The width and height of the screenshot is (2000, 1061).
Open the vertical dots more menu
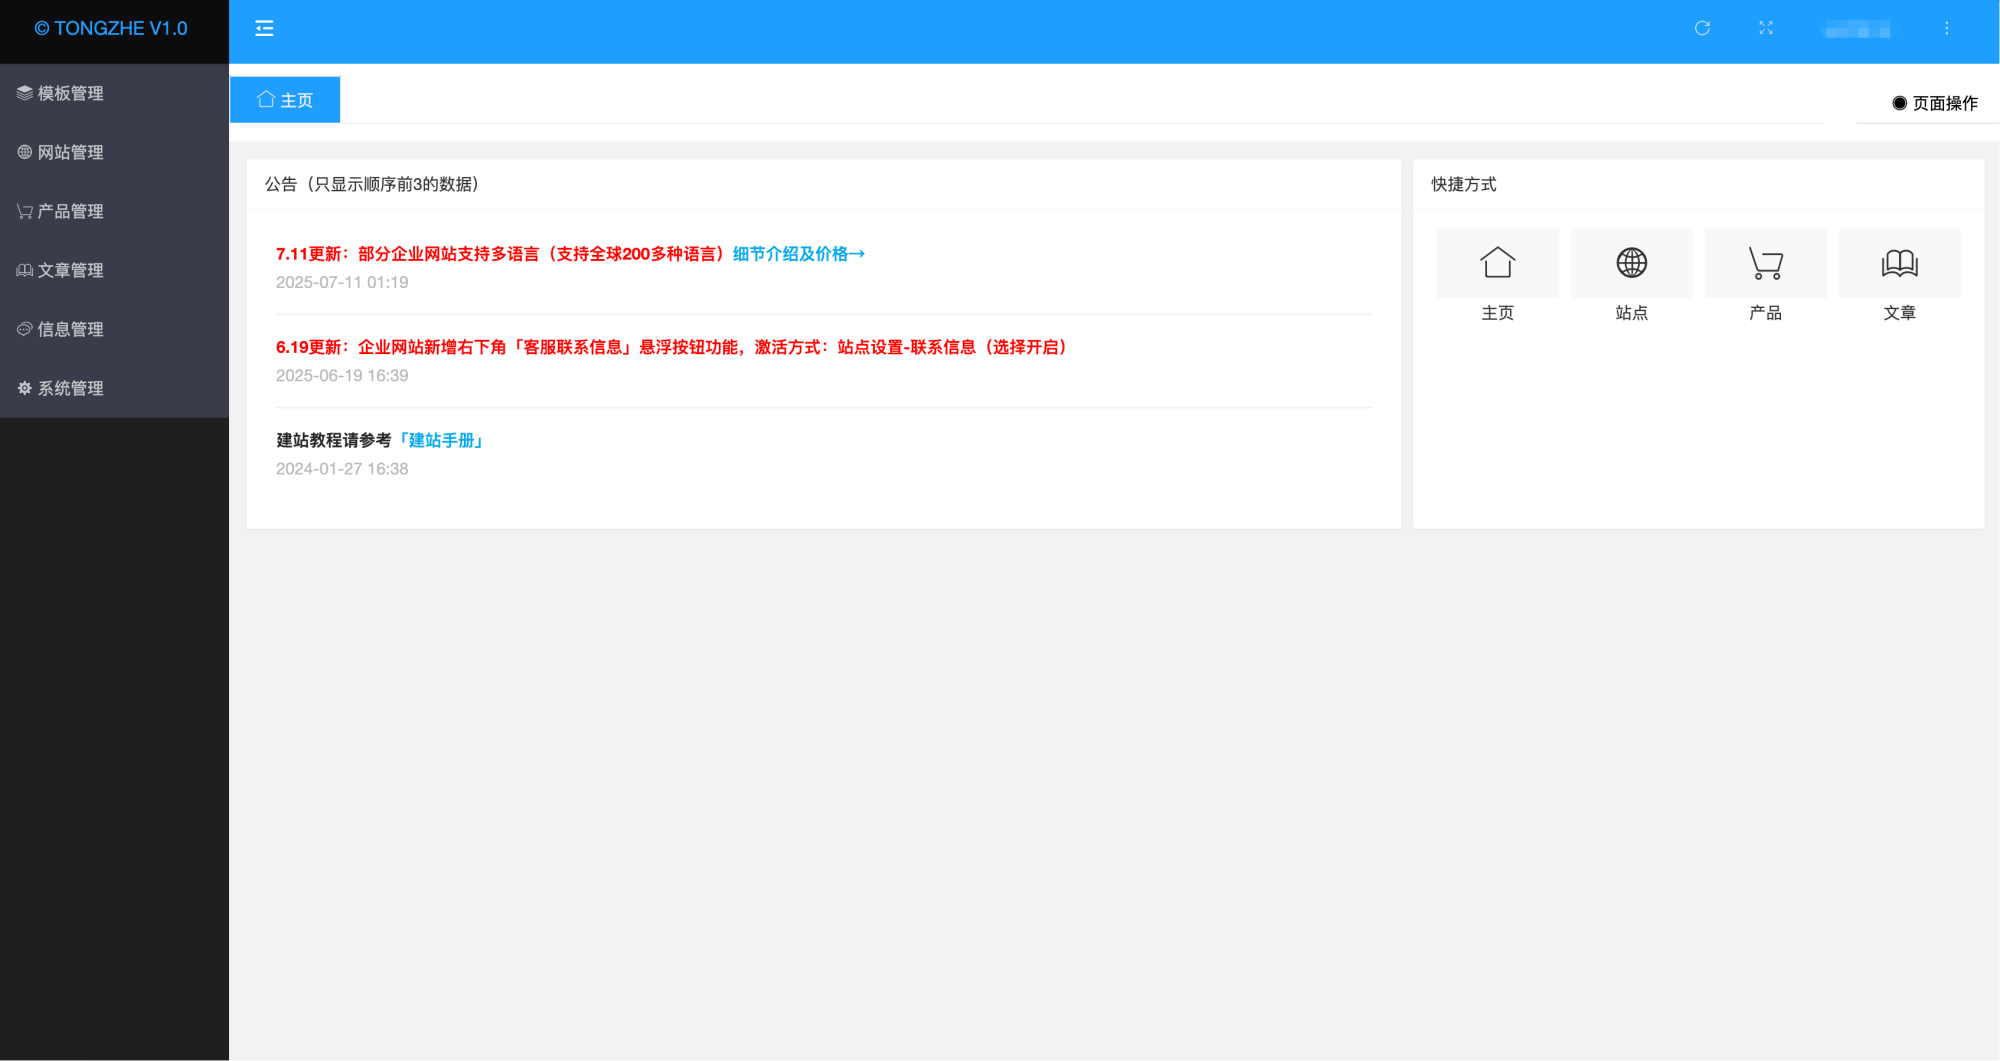coord(1946,28)
